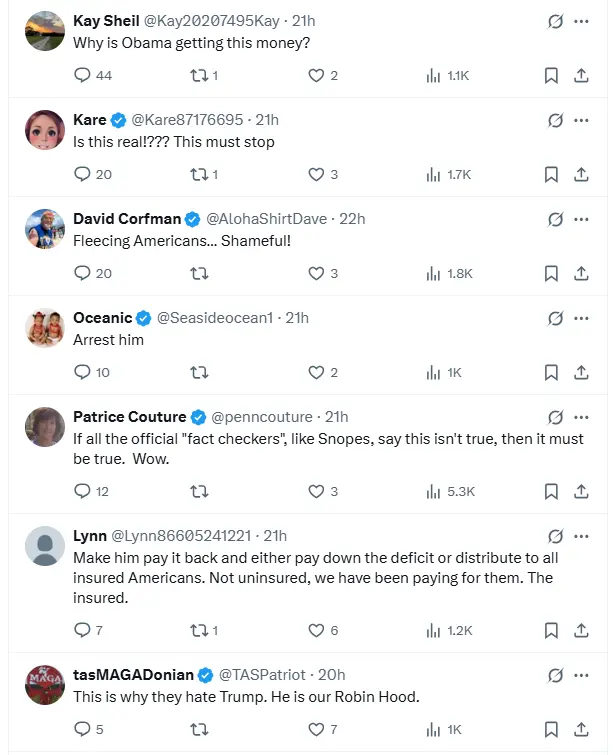
Task: Like tasMAGADonian's Robin Hood tweet
Action: point(316,729)
